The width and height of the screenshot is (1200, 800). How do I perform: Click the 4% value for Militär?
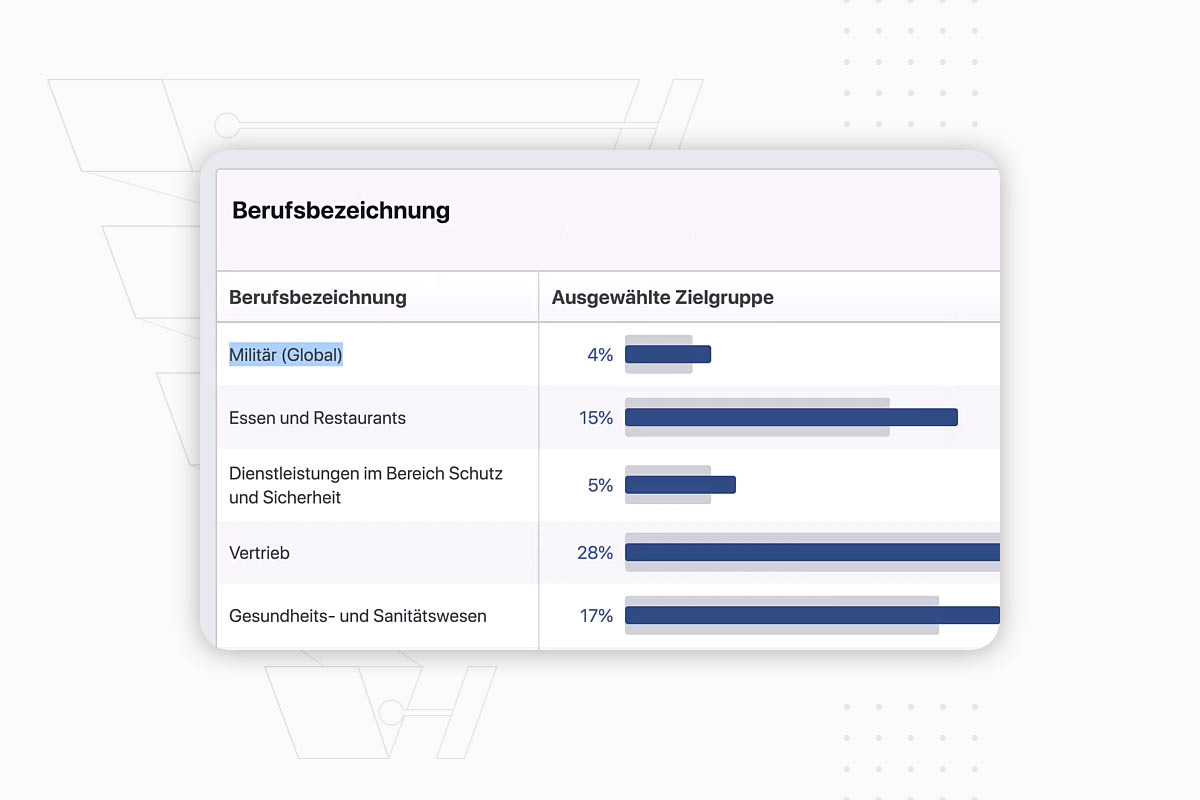[600, 354]
